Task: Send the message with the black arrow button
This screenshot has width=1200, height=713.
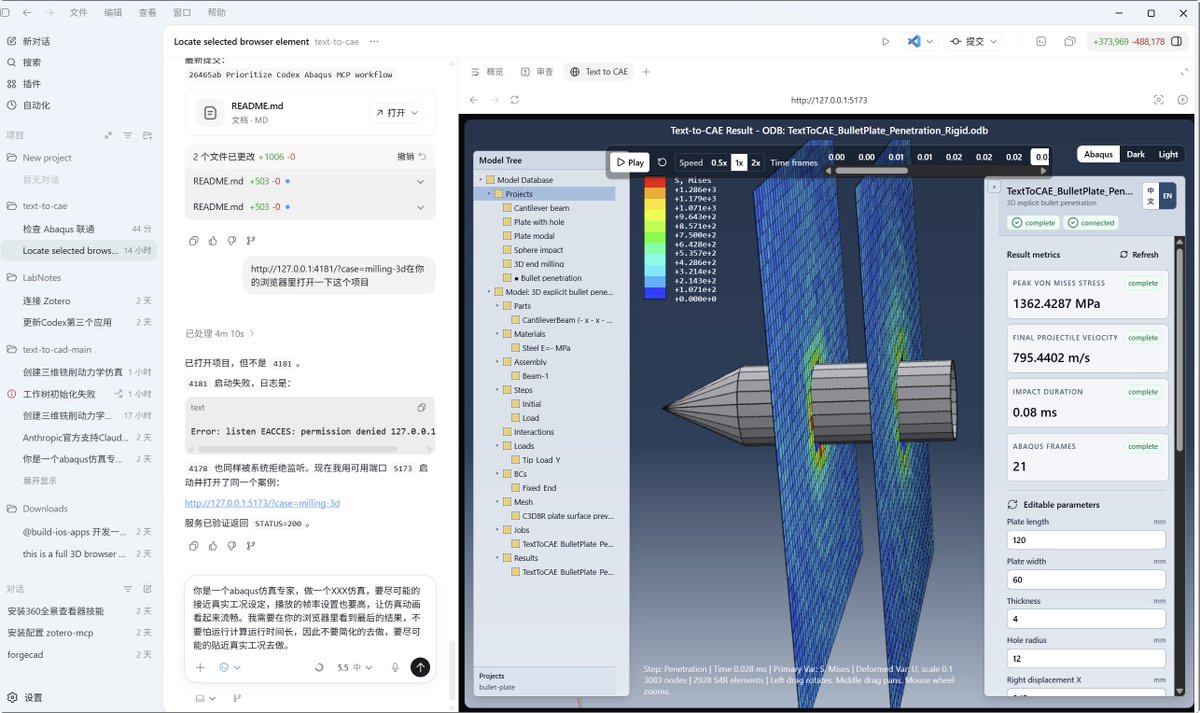Action: tap(420, 667)
